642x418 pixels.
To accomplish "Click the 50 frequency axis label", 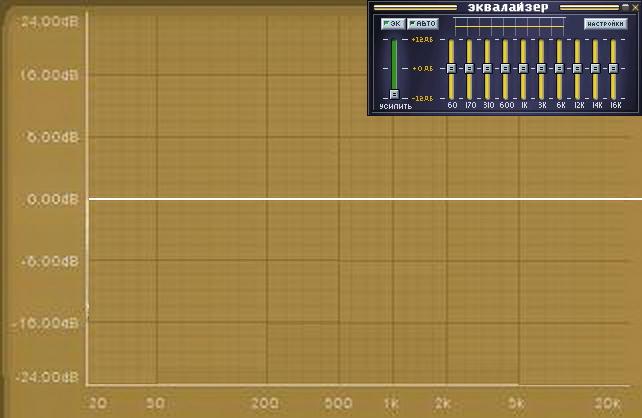I will [155, 403].
